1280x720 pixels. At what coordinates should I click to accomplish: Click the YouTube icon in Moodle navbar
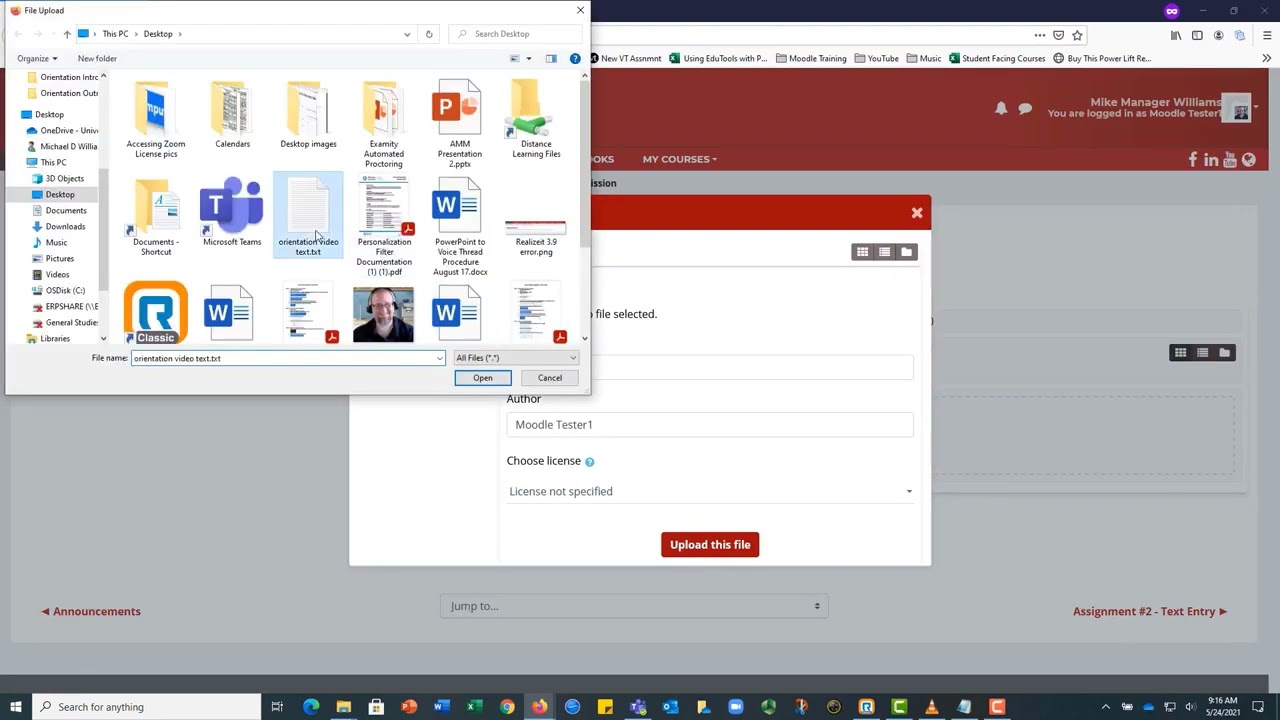(1230, 160)
